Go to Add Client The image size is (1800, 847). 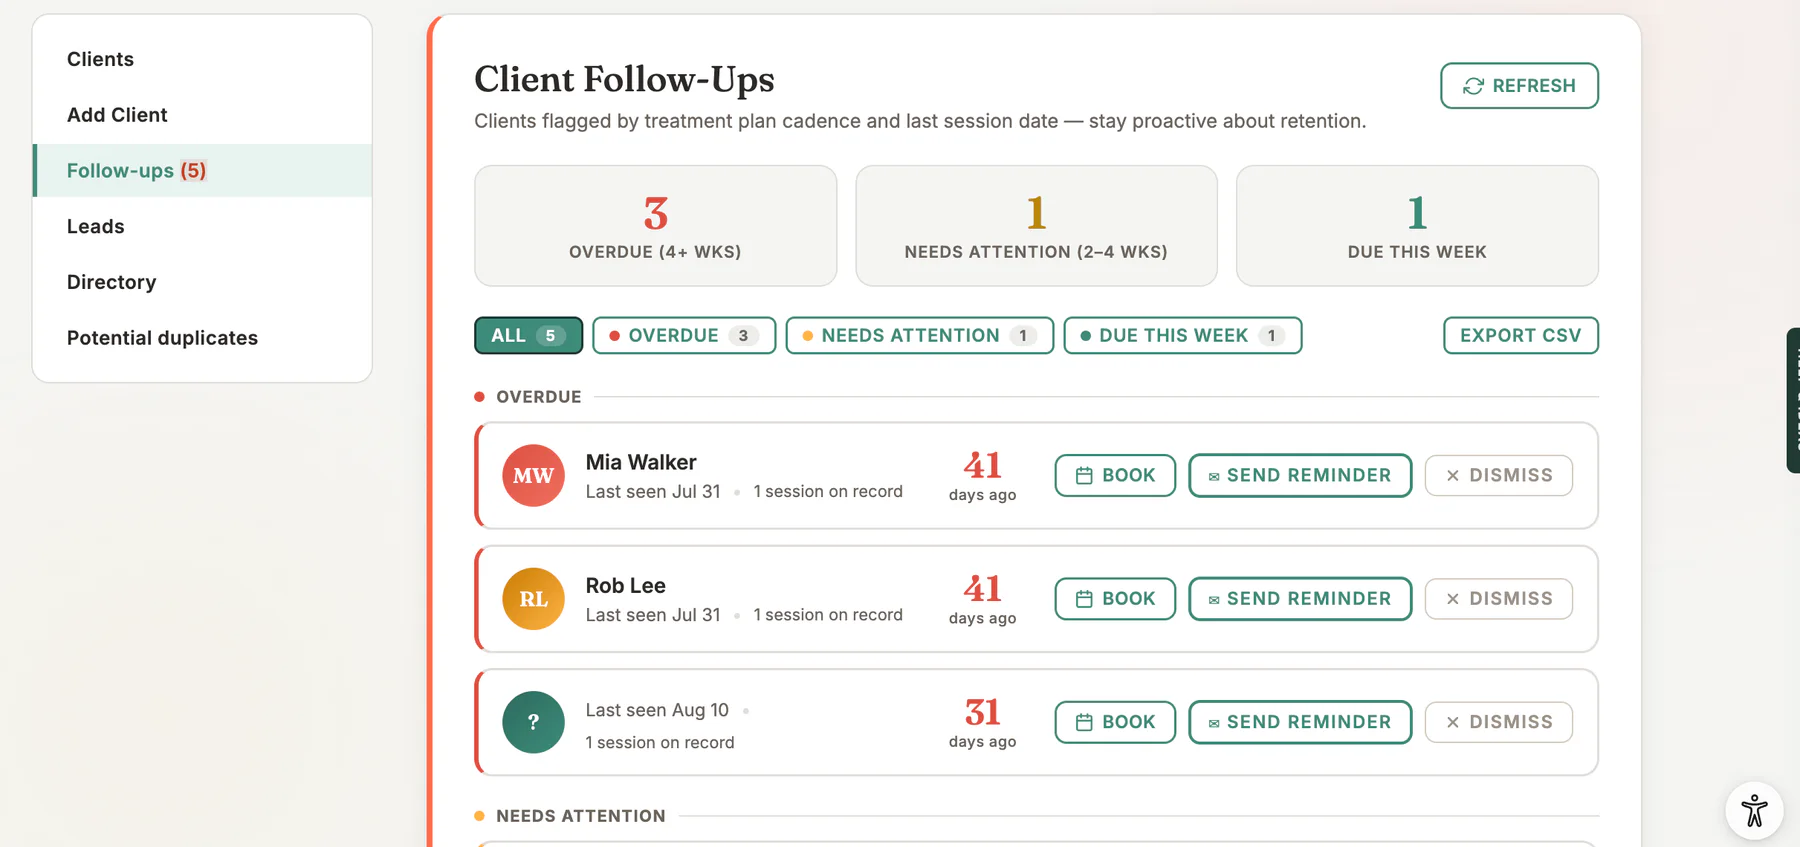(x=202, y=115)
